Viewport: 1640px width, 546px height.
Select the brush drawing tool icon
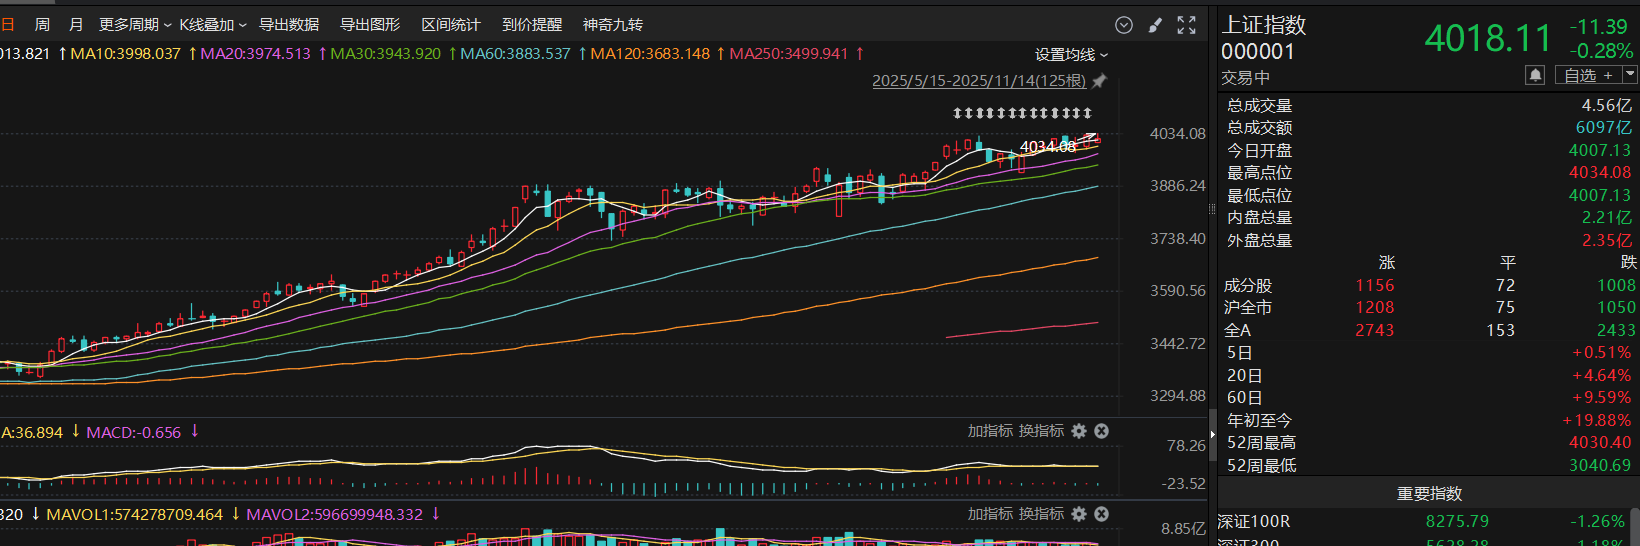pyautogui.click(x=1155, y=25)
